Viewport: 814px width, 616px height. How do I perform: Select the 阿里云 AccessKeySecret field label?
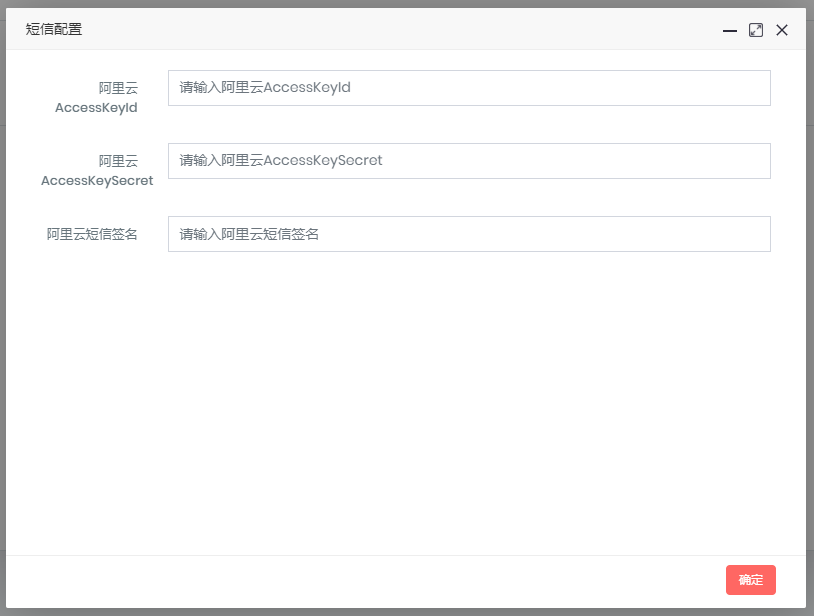click(97, 171)
